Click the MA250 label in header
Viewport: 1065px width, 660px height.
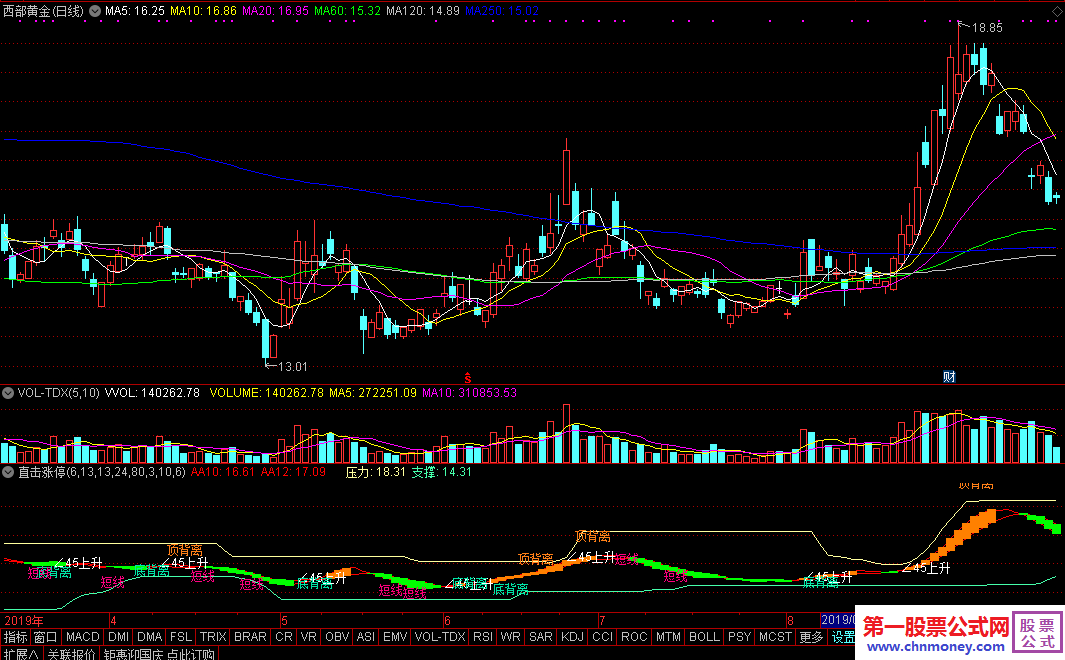coord(502,12)
